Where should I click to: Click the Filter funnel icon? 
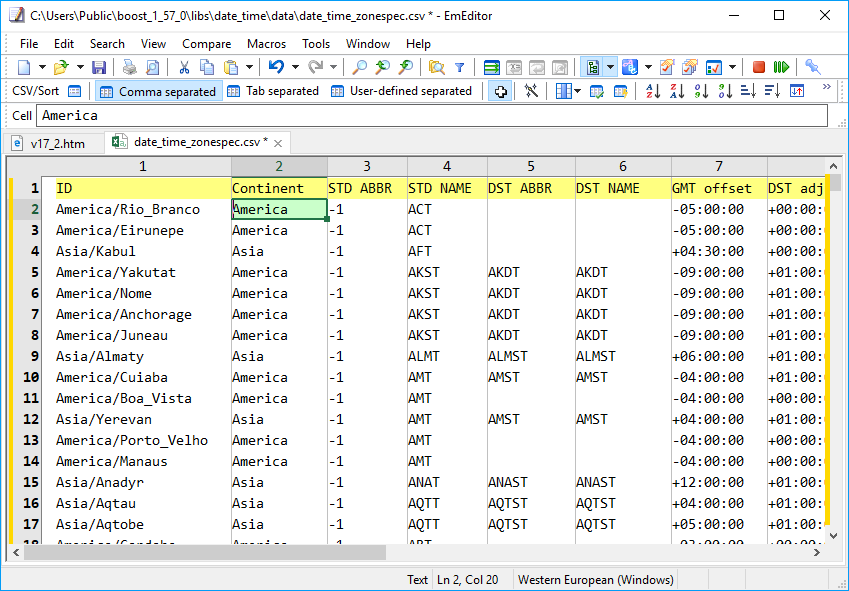pos(459,67)
